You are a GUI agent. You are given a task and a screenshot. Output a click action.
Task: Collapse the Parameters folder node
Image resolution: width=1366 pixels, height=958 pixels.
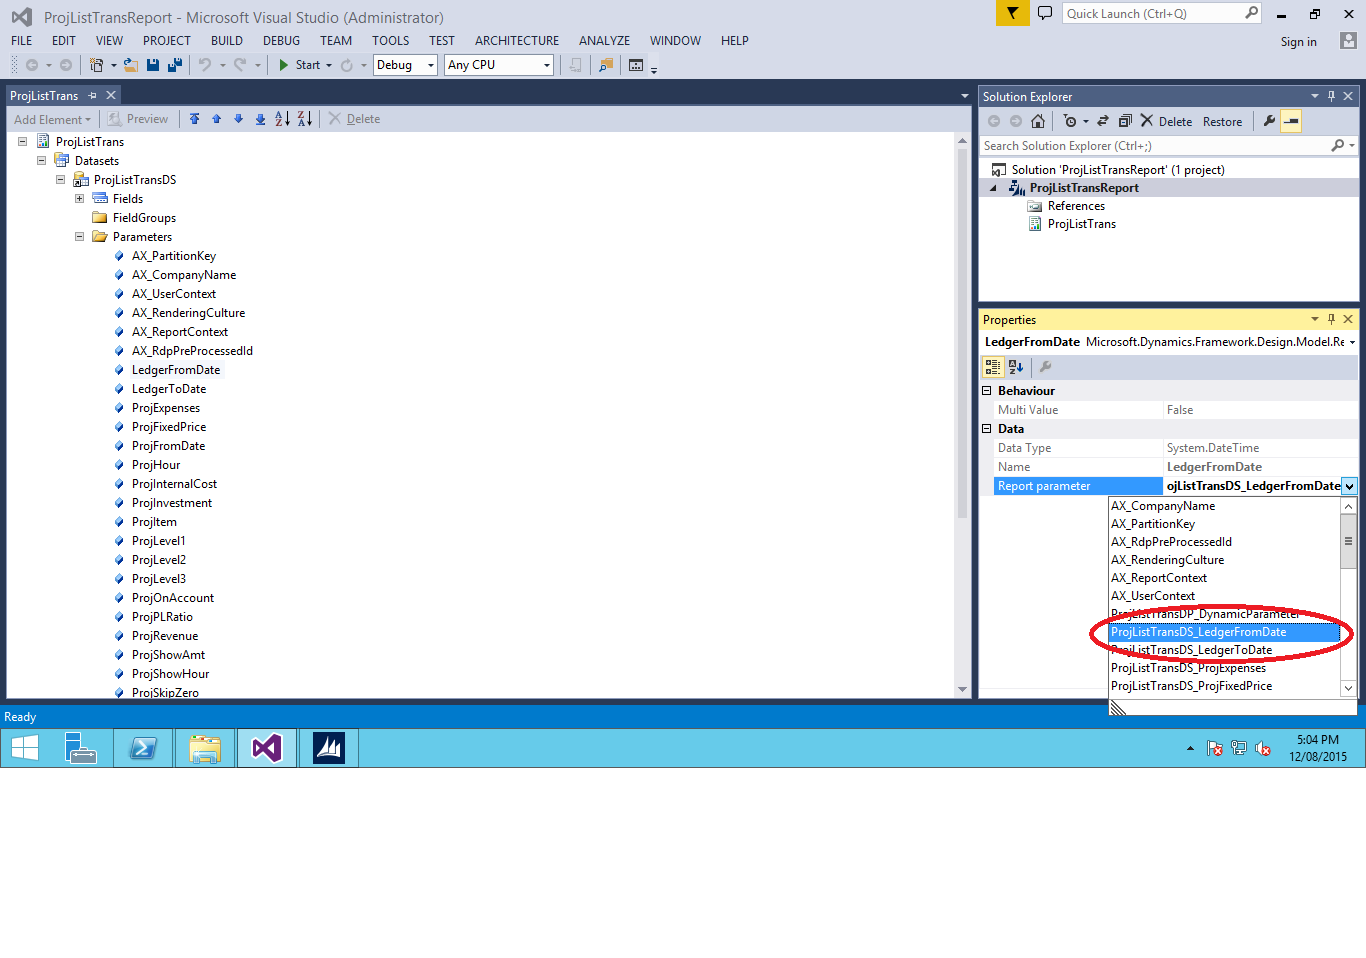(79, 236)
